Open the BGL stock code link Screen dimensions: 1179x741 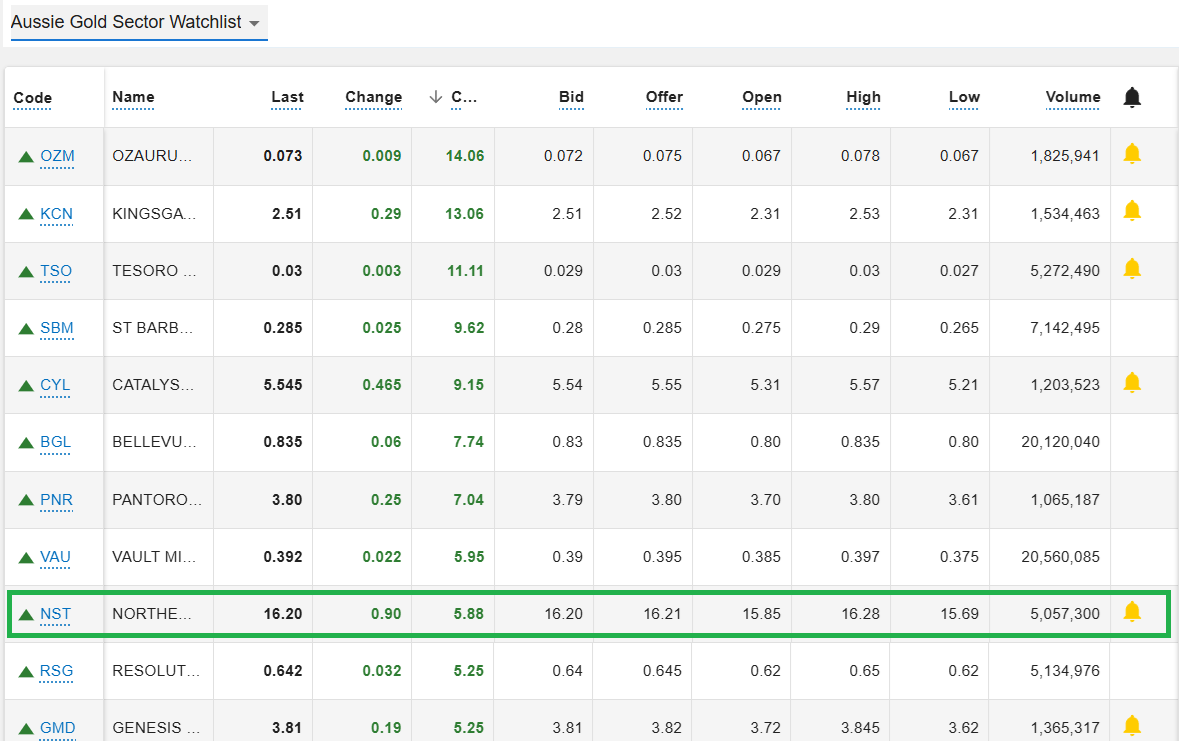(56, 443)
